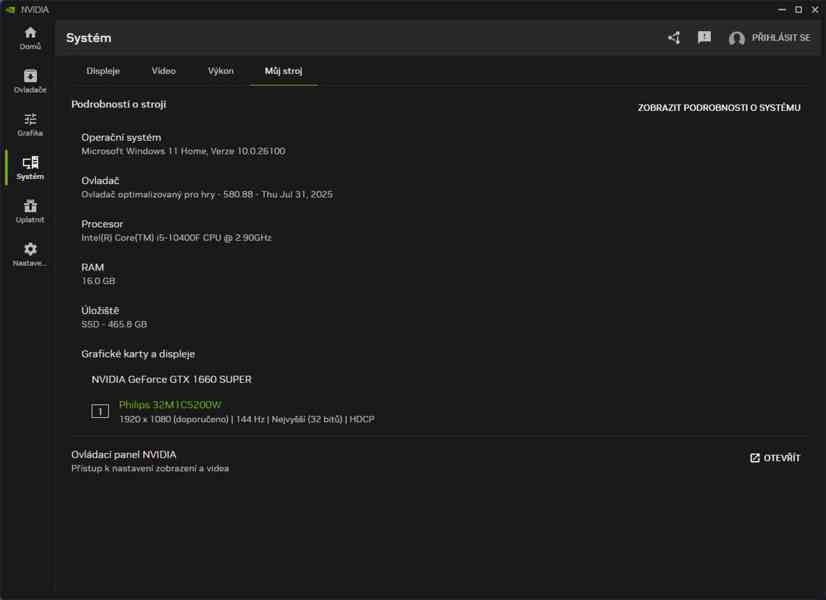Click the driver version 580.88 text
Viewport: 826px width, 600px height.
(x=207, y=194)
